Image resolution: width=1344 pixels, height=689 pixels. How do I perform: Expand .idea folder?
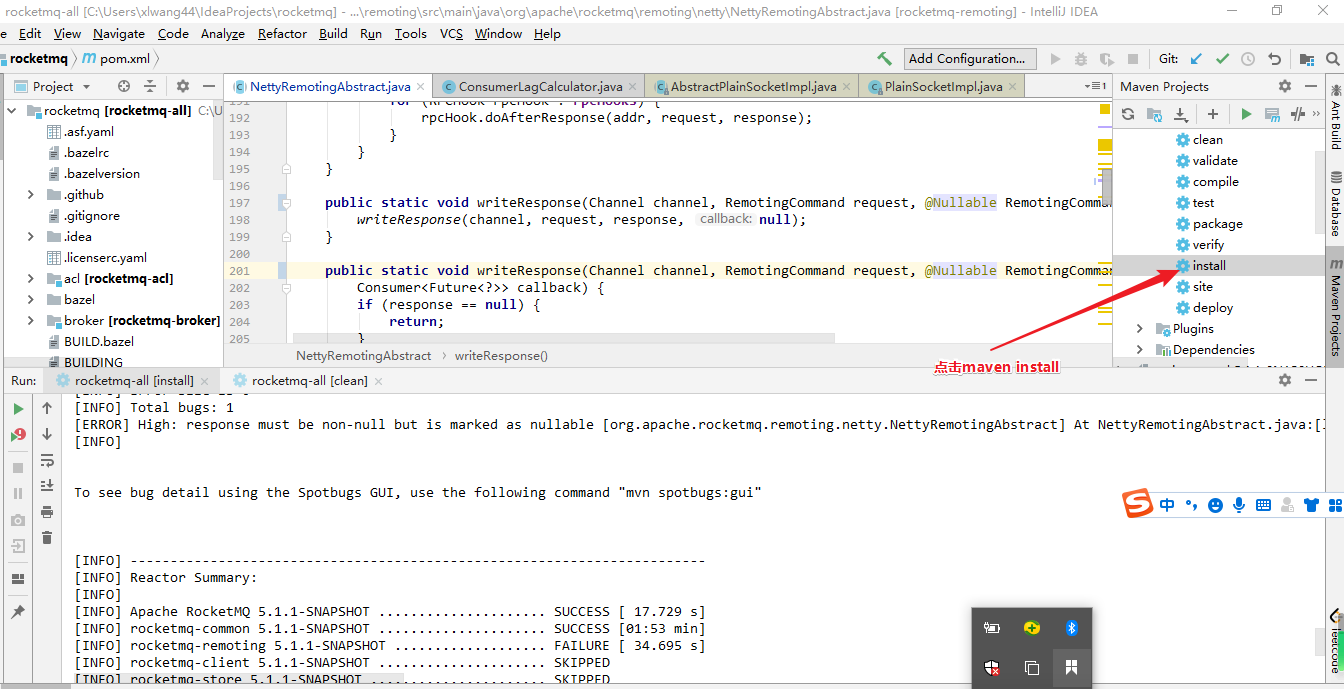pos(31,236)
